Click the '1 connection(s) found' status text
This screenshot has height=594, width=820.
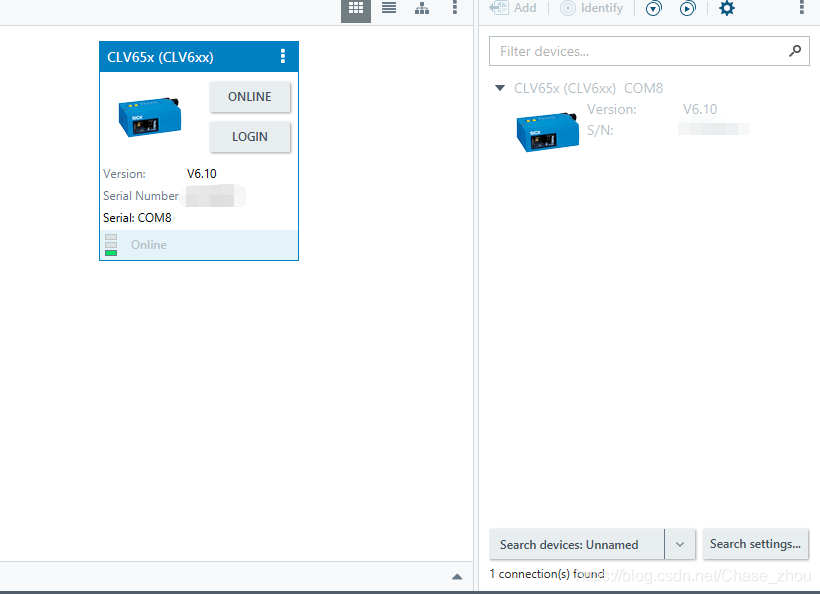(547, 574)
